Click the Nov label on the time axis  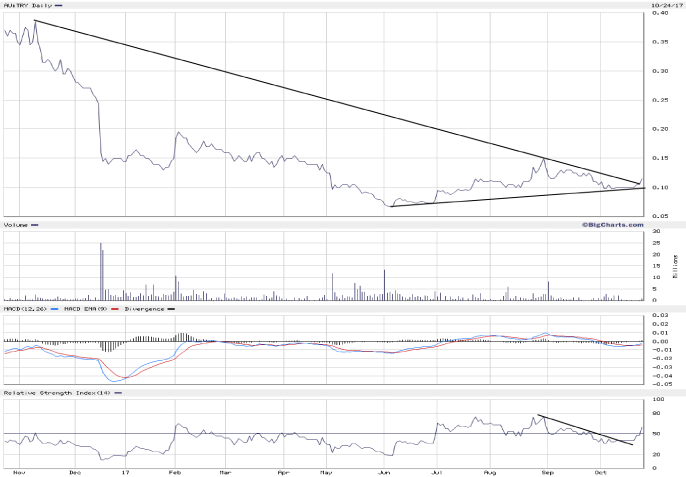pos(17,469)
